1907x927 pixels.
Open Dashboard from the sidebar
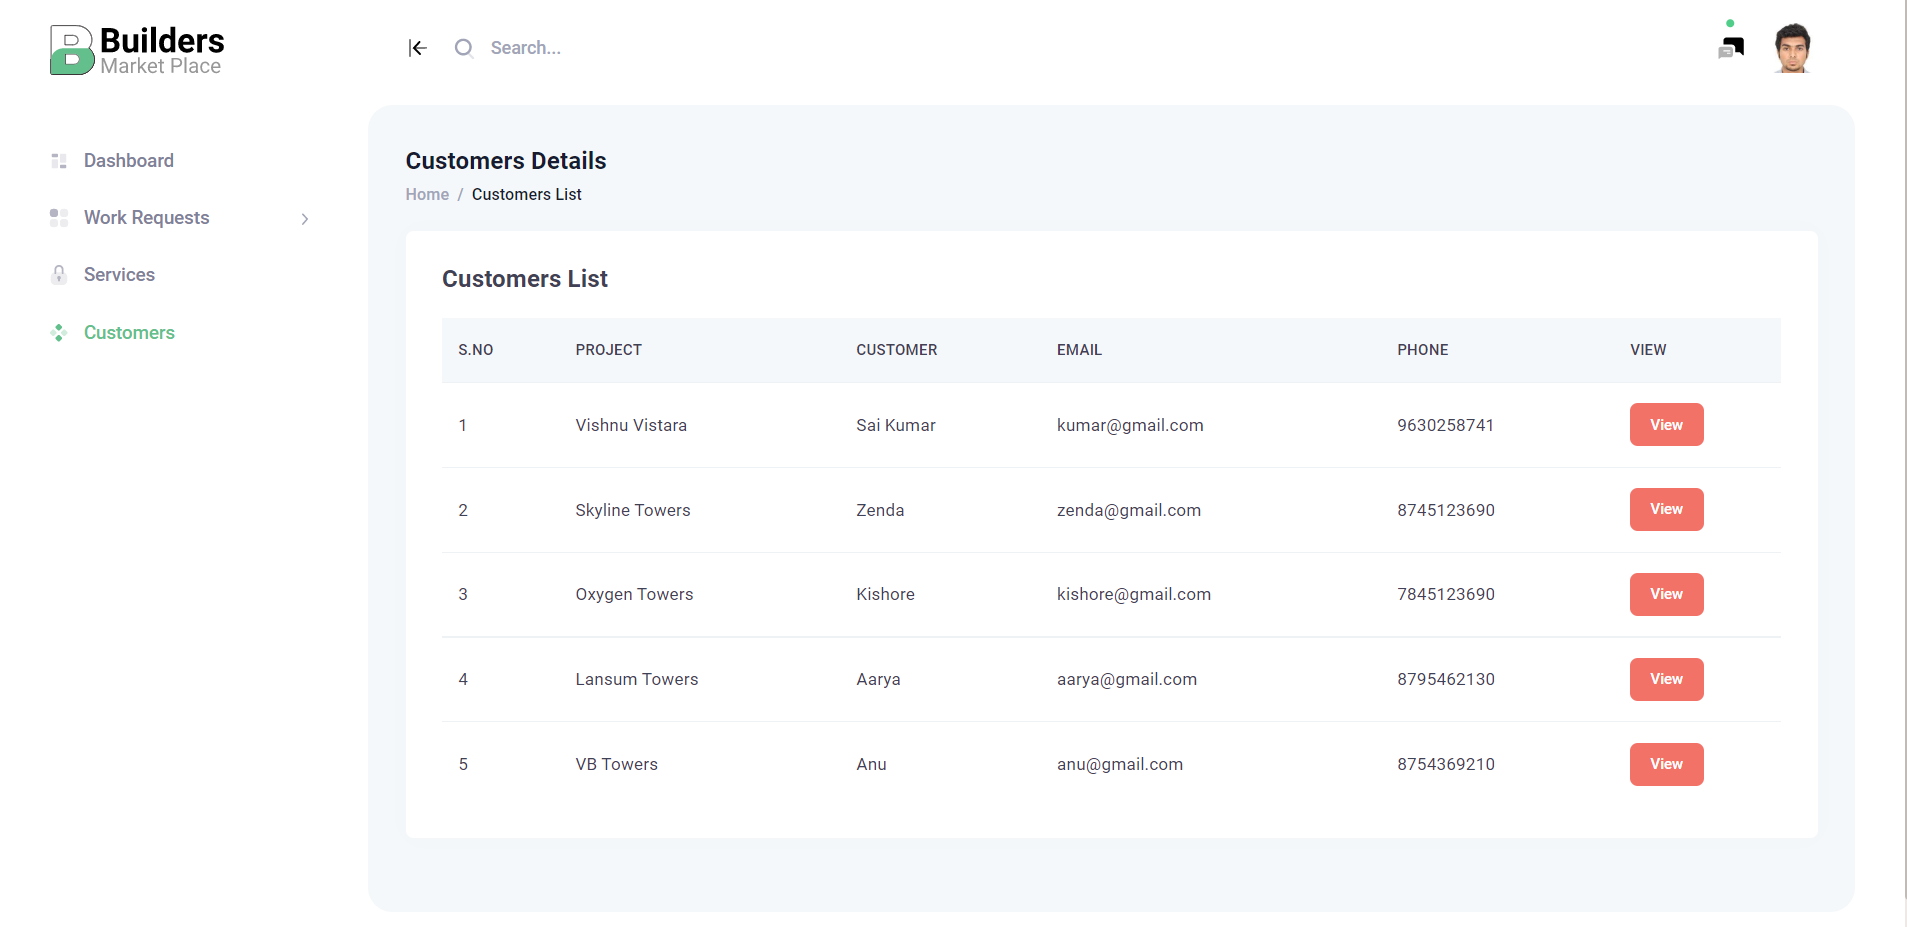(128, 161)
